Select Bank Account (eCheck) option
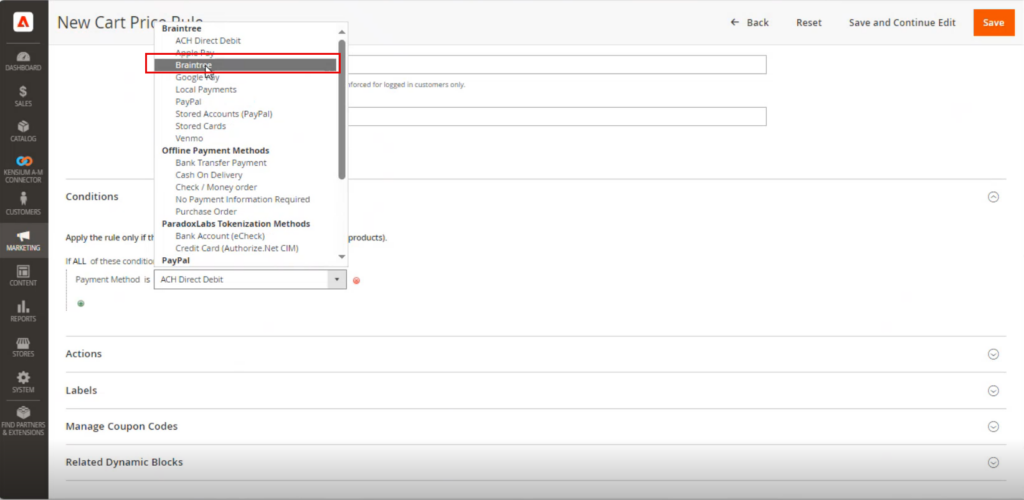The height and width of the screenshot is (500, 1024). pos(219,236)
